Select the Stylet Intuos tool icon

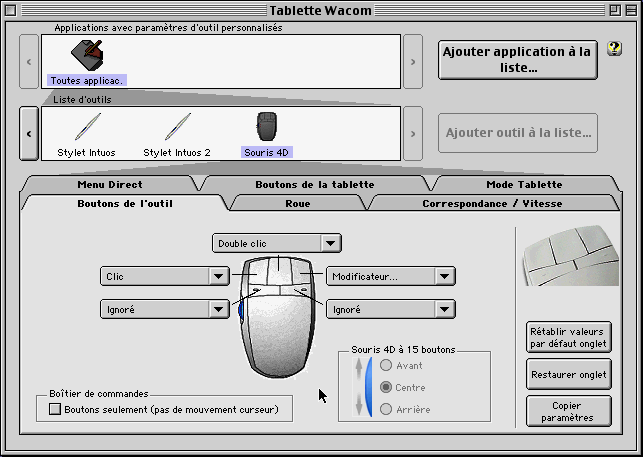tap(88, 127)
